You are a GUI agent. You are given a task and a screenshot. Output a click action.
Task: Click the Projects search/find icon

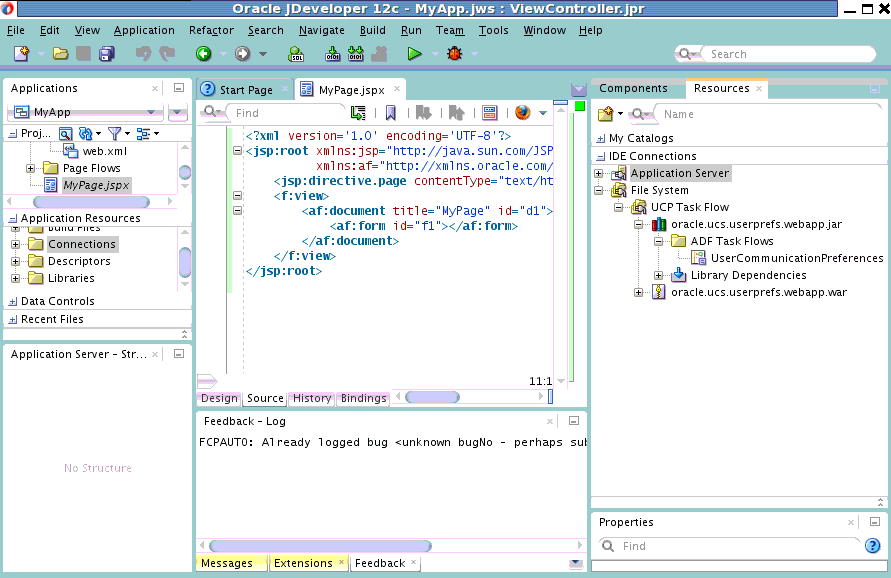(66, 134)
